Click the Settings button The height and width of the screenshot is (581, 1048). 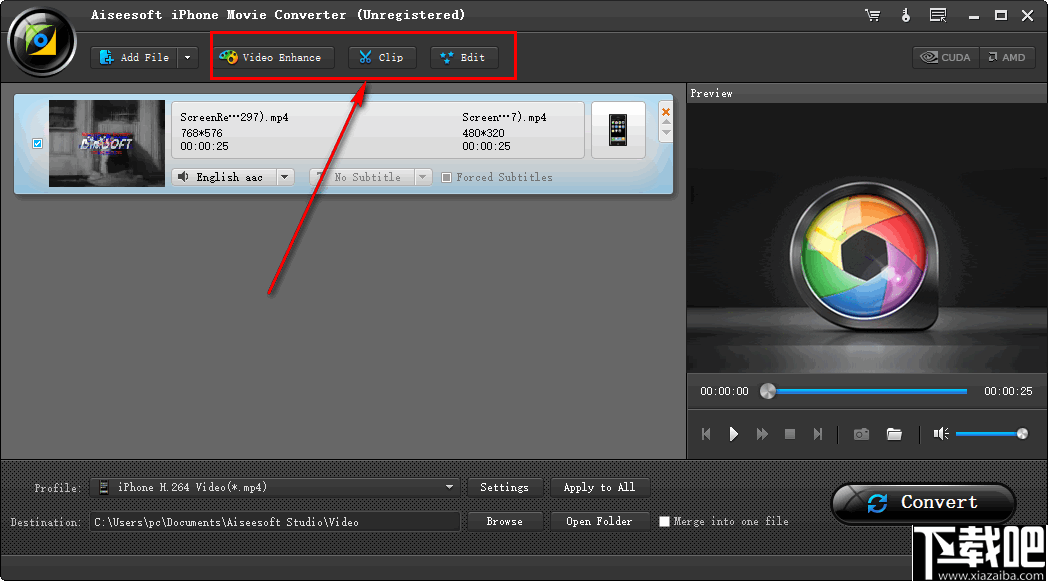coord(504,487)
